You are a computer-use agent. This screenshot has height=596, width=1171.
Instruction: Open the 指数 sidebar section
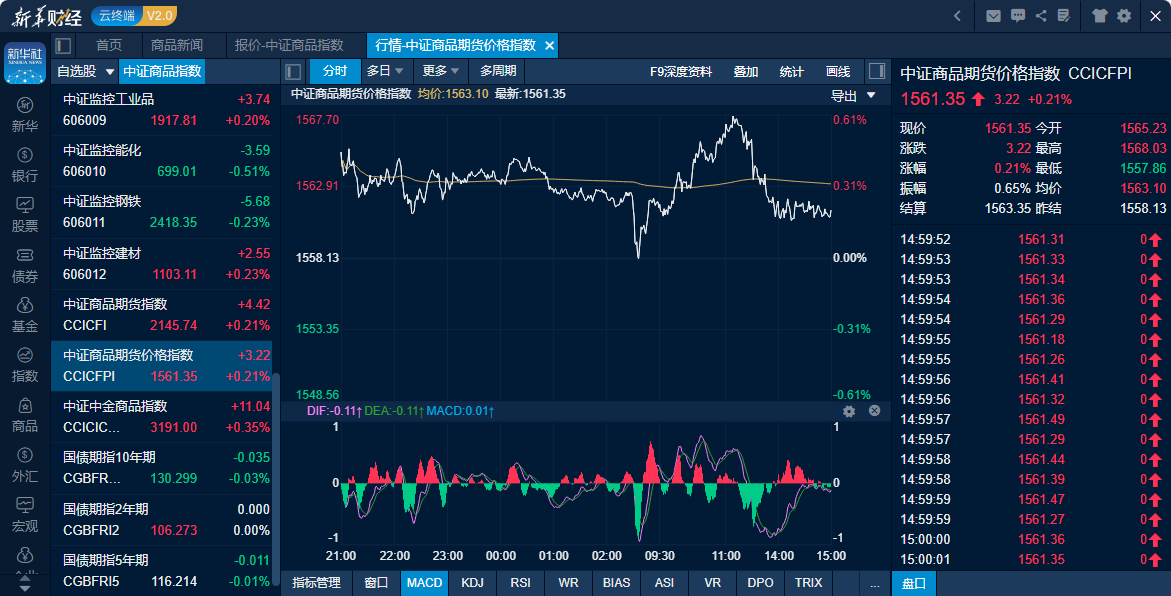25,364
